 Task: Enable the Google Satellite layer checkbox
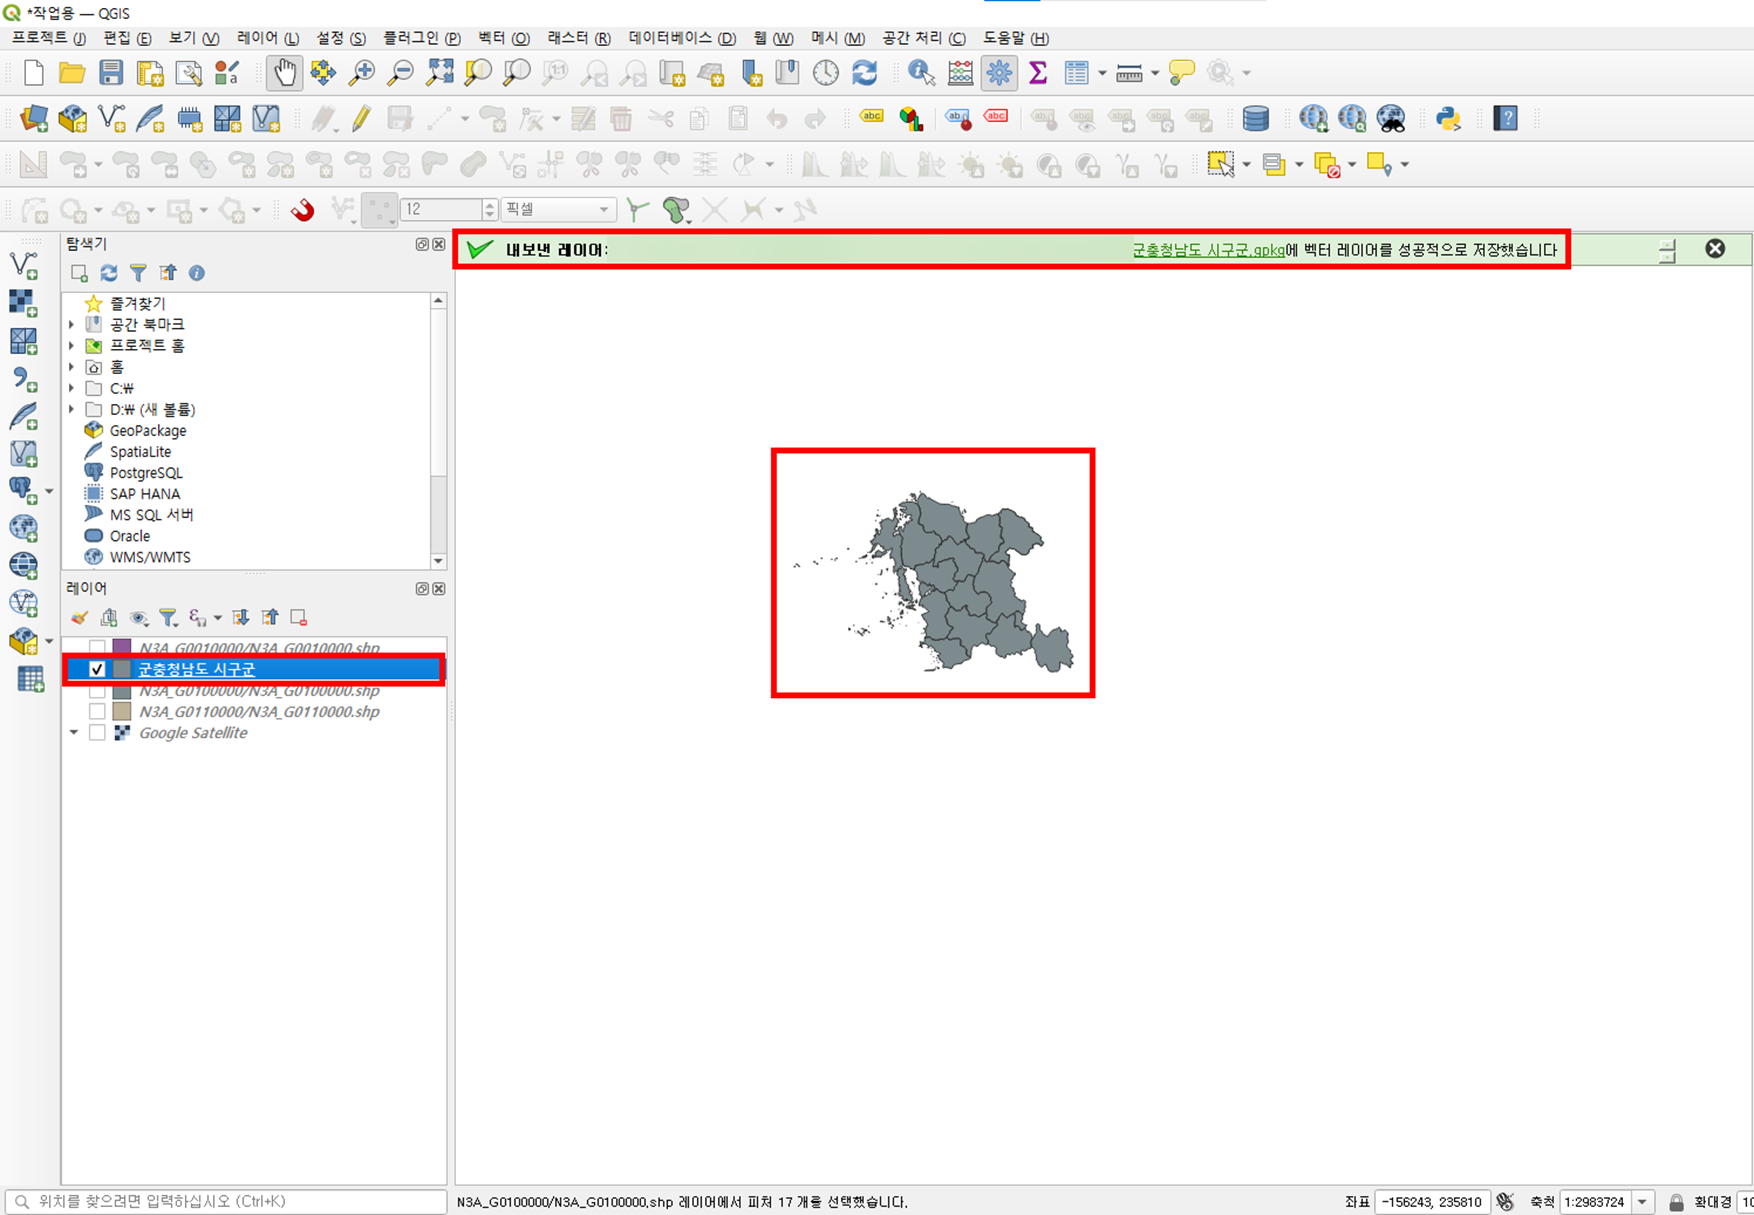coord(97,733)
